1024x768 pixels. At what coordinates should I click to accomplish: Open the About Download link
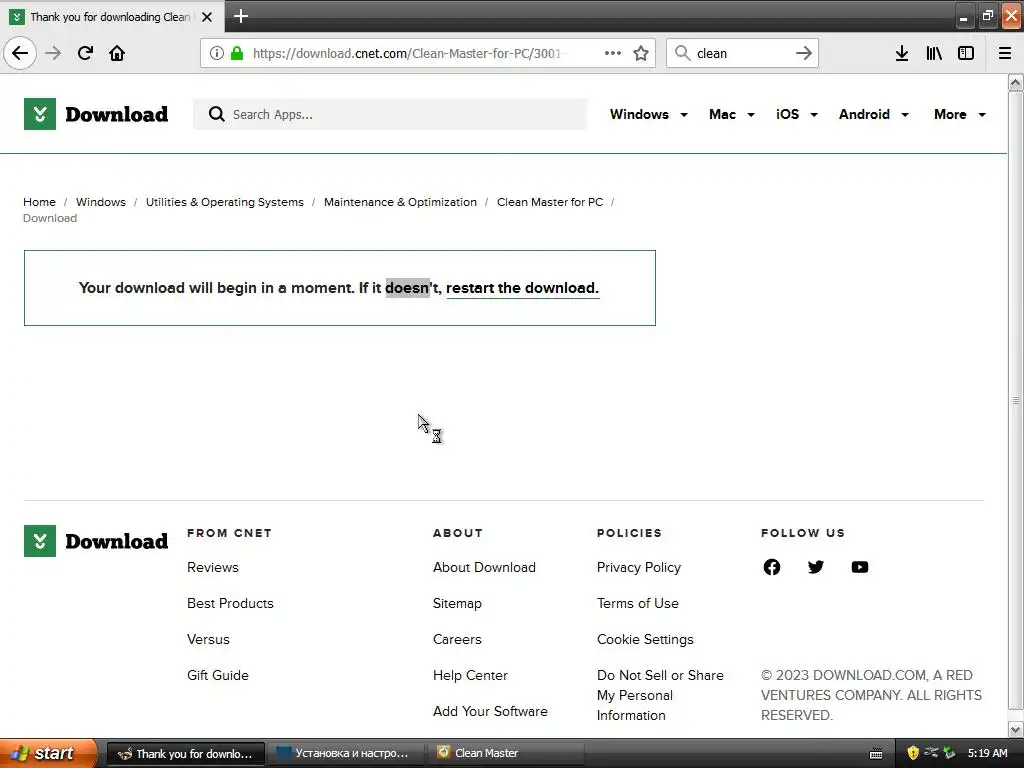click(484, 567)
